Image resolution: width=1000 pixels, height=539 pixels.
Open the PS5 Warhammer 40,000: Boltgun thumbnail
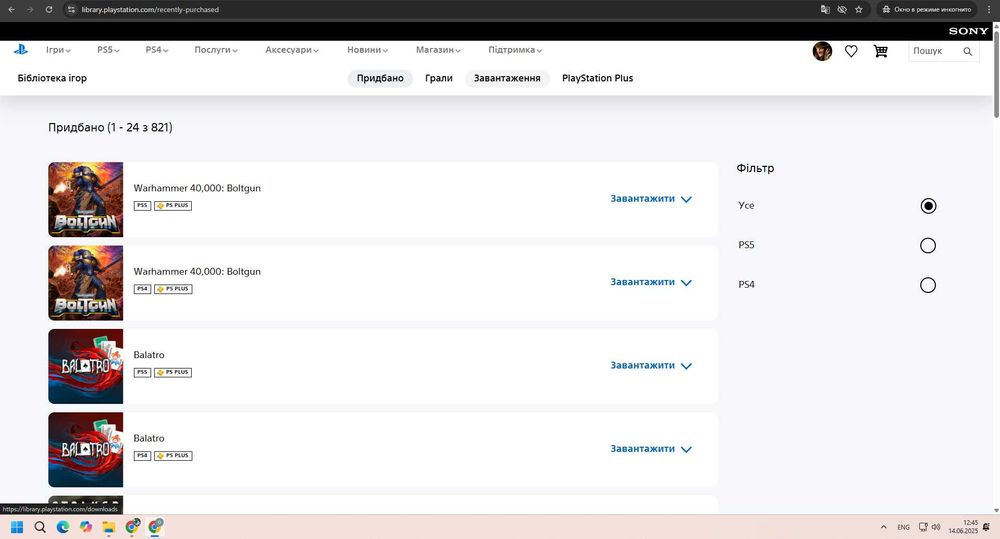(x=85, y=200)
